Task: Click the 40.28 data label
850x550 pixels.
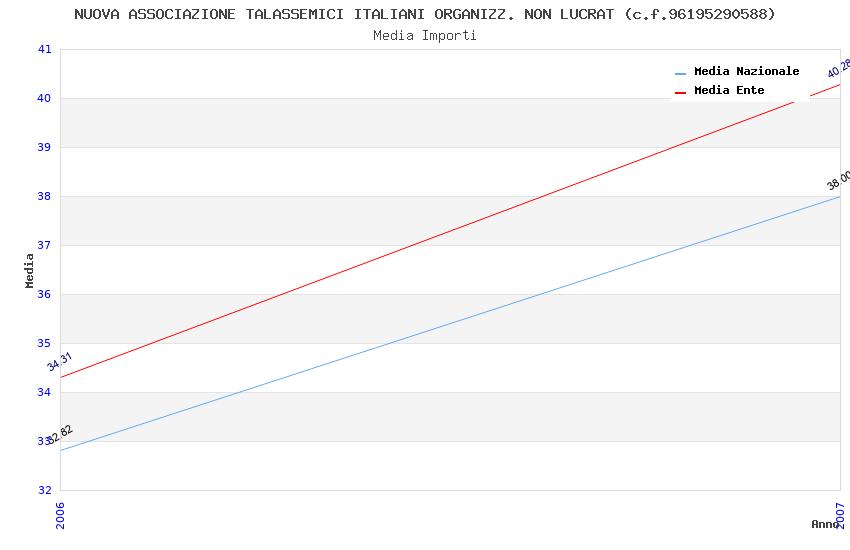Action: click(839, 68)
